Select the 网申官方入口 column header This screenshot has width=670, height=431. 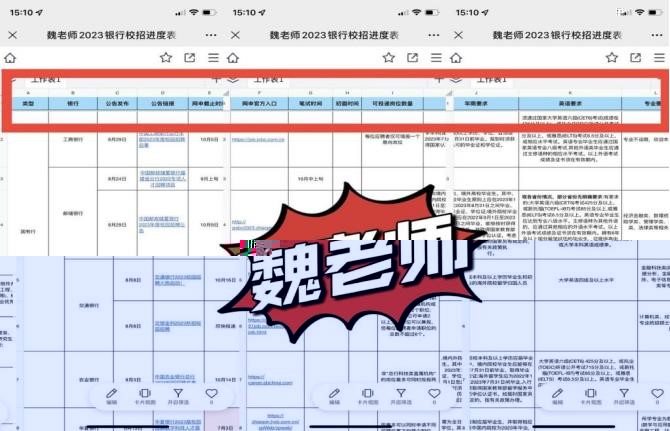click(x=259, y=103)
